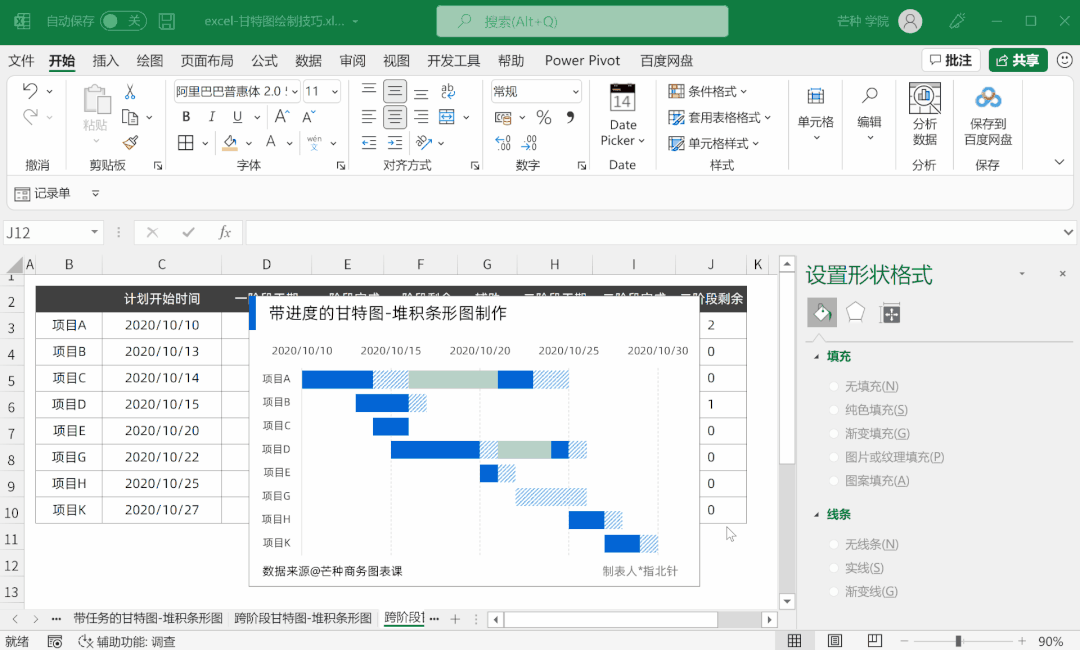The image size is (1080, 650).
Task: Open font color A swatch
Action: tap(271, 143)
